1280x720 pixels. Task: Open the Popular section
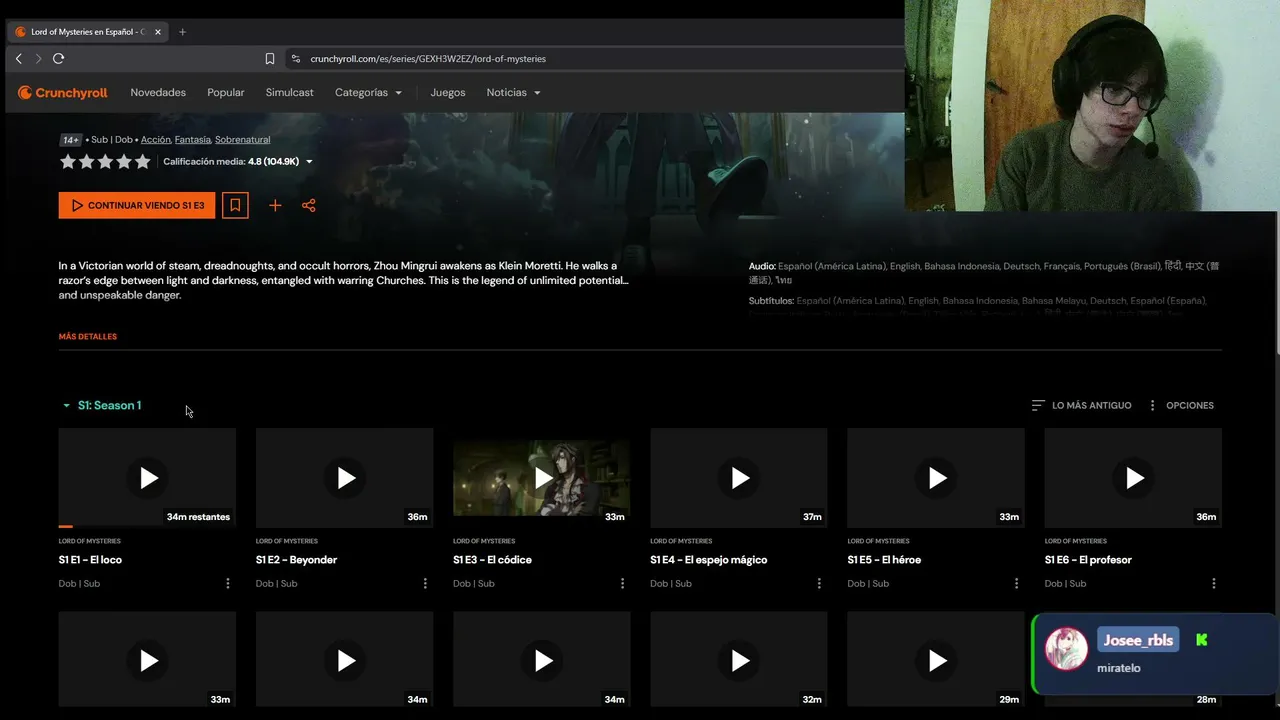coord(226,93)
